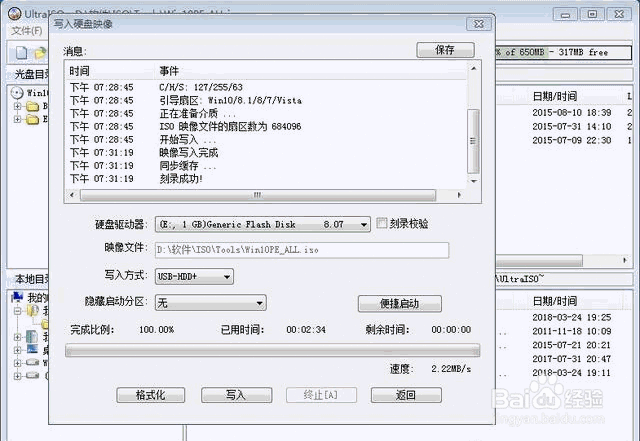Select the log row 开始写入 ...
Screen dimensions: 640x441
[266, 140]
